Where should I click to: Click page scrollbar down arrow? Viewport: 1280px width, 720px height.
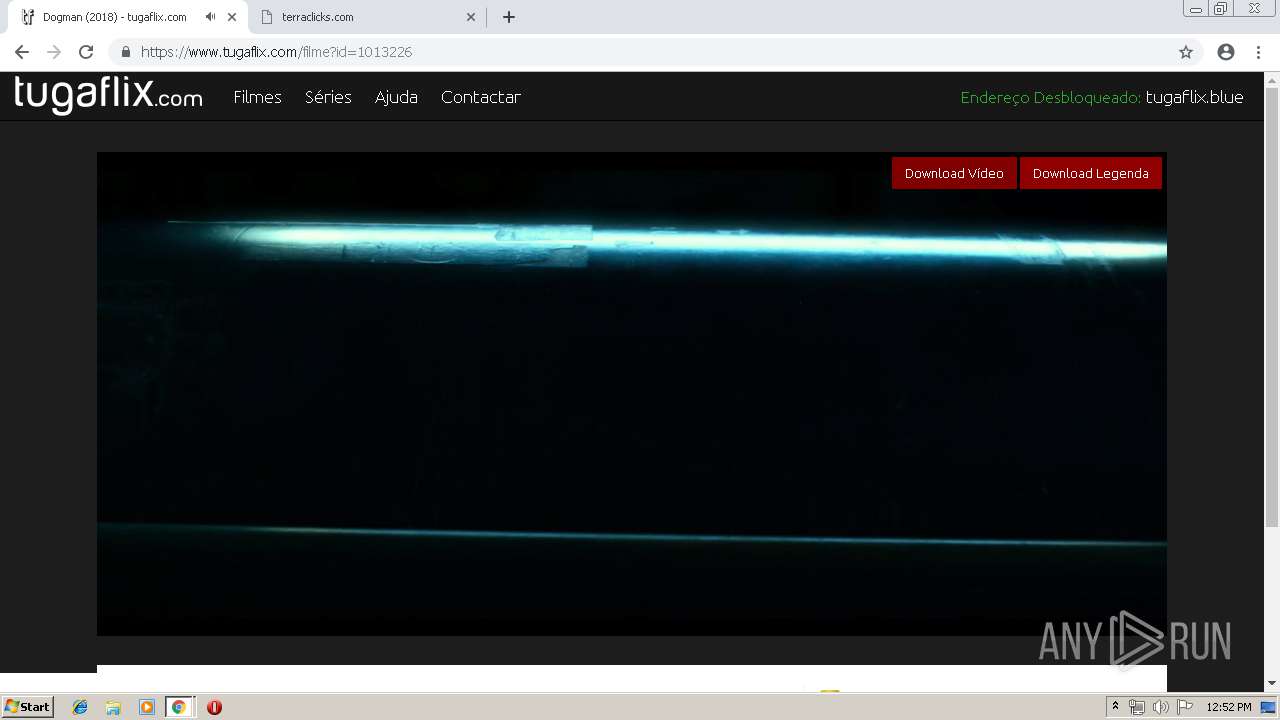[1272, 683]
